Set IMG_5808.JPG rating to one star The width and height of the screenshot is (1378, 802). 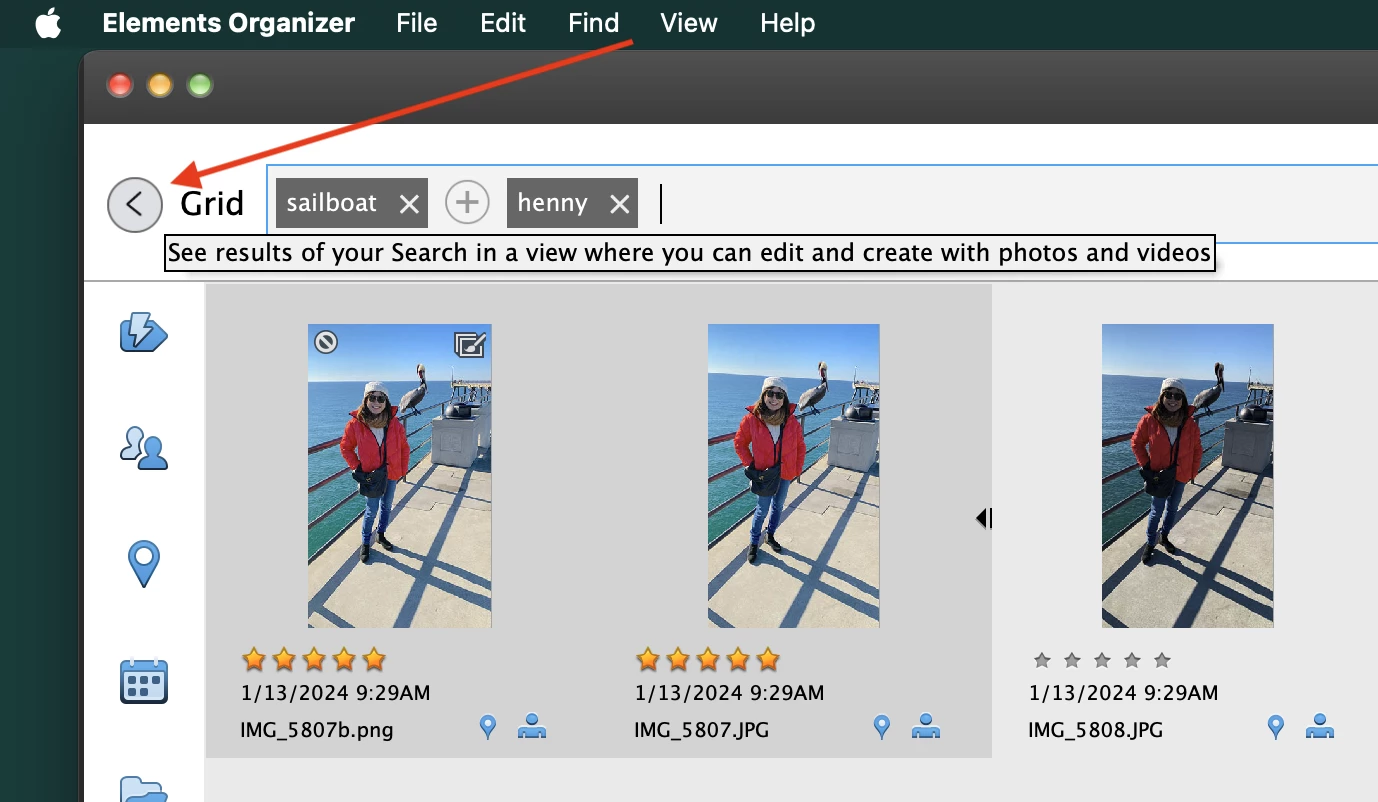coord(1042,660)
